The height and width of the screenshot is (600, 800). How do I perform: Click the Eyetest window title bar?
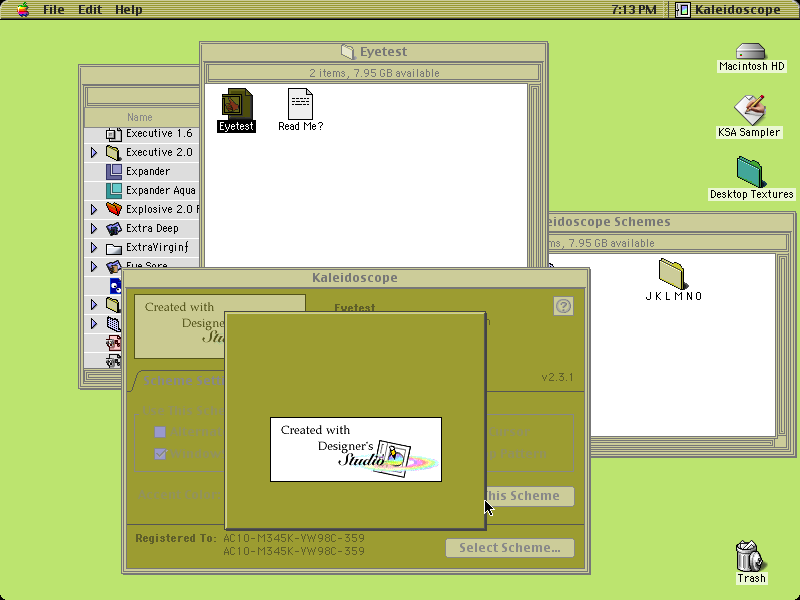pyautogui.click(x=374, y=52)
